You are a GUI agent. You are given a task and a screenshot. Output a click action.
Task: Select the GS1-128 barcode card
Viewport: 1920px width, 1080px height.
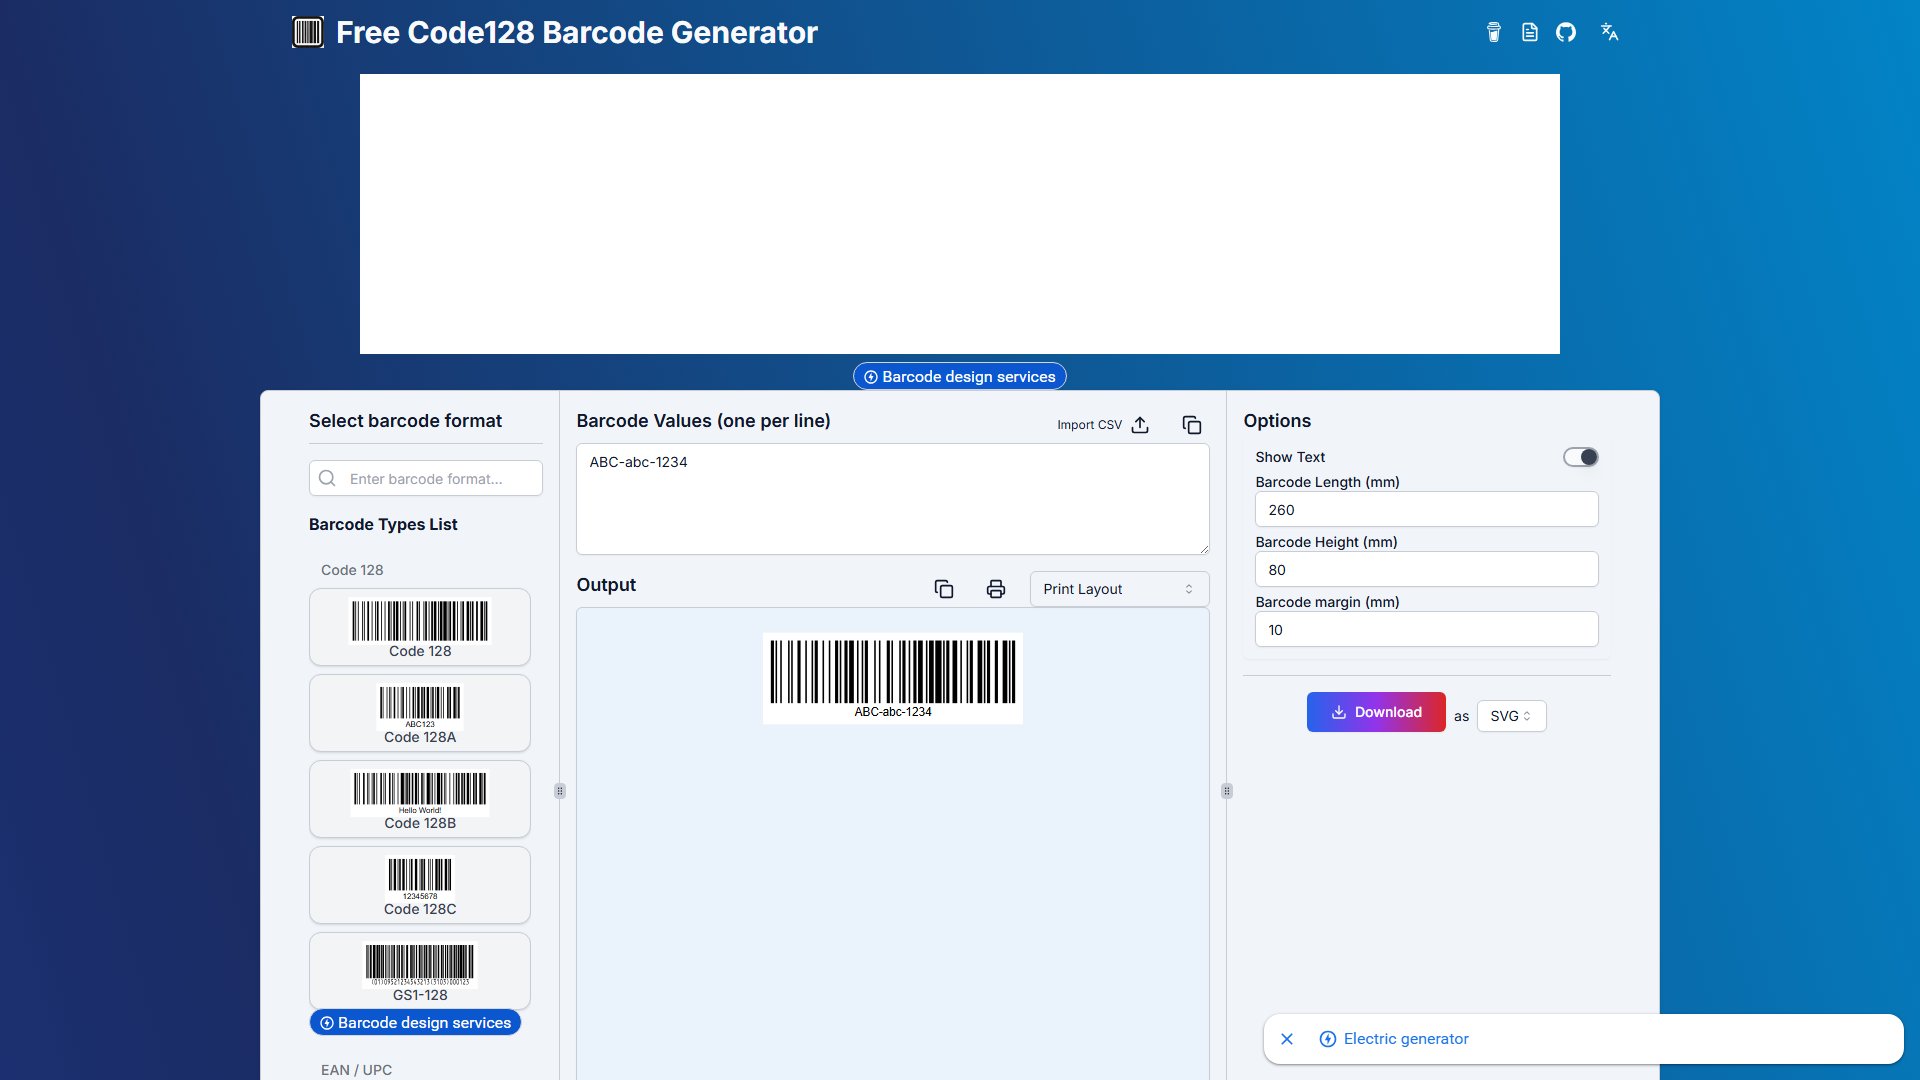pos(420,971)
